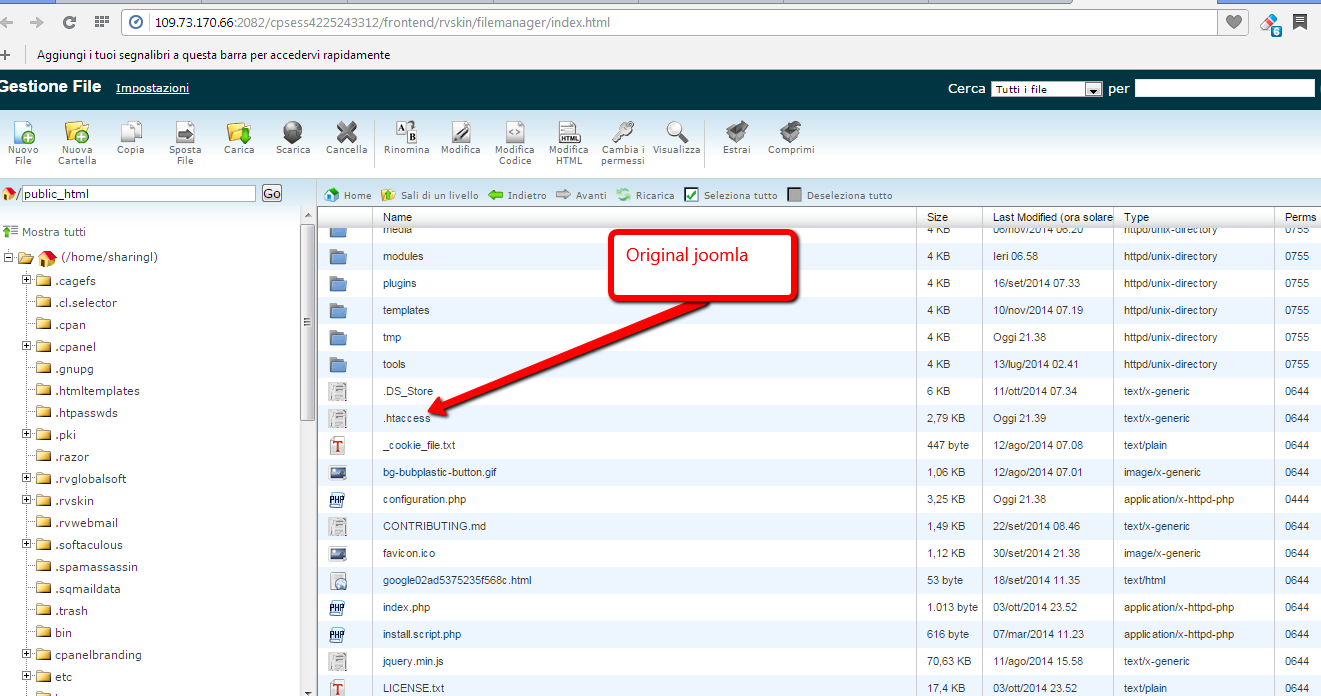The image size is (1321, 696).
Task: Expand the .rvglobalsoft folder node
Action: pos(27,479)
